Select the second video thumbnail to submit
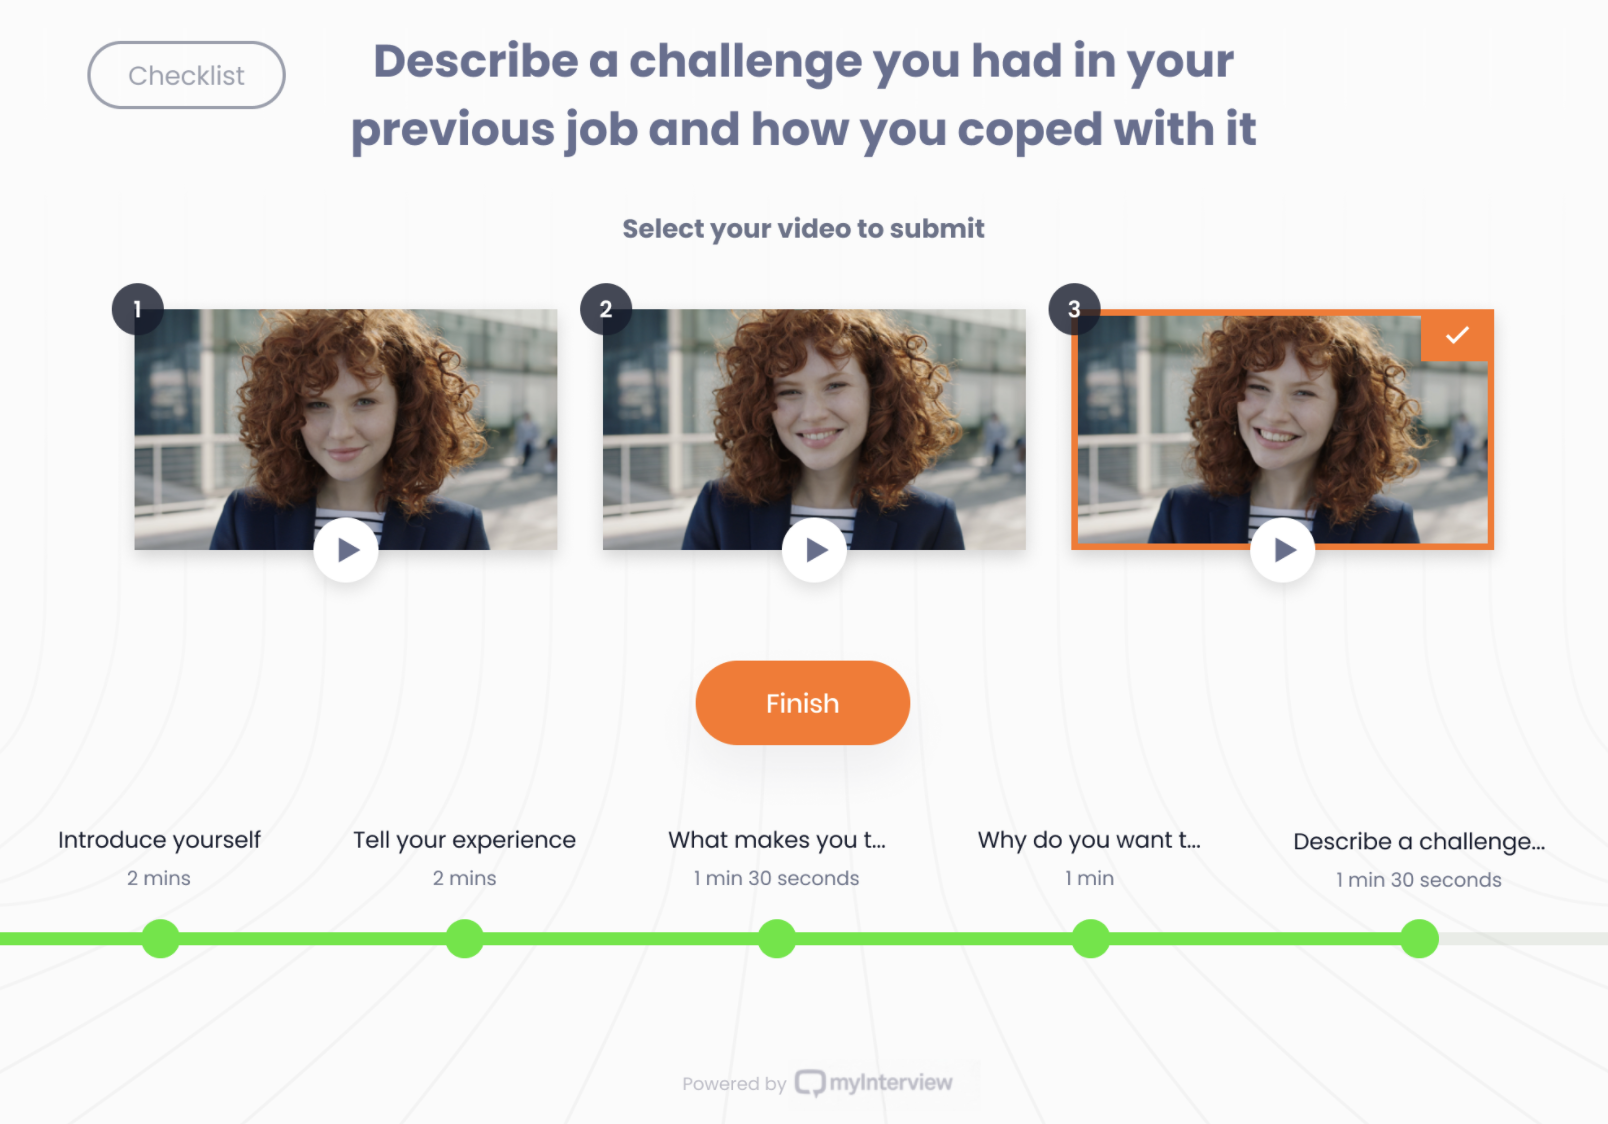 tap(814, 429)
